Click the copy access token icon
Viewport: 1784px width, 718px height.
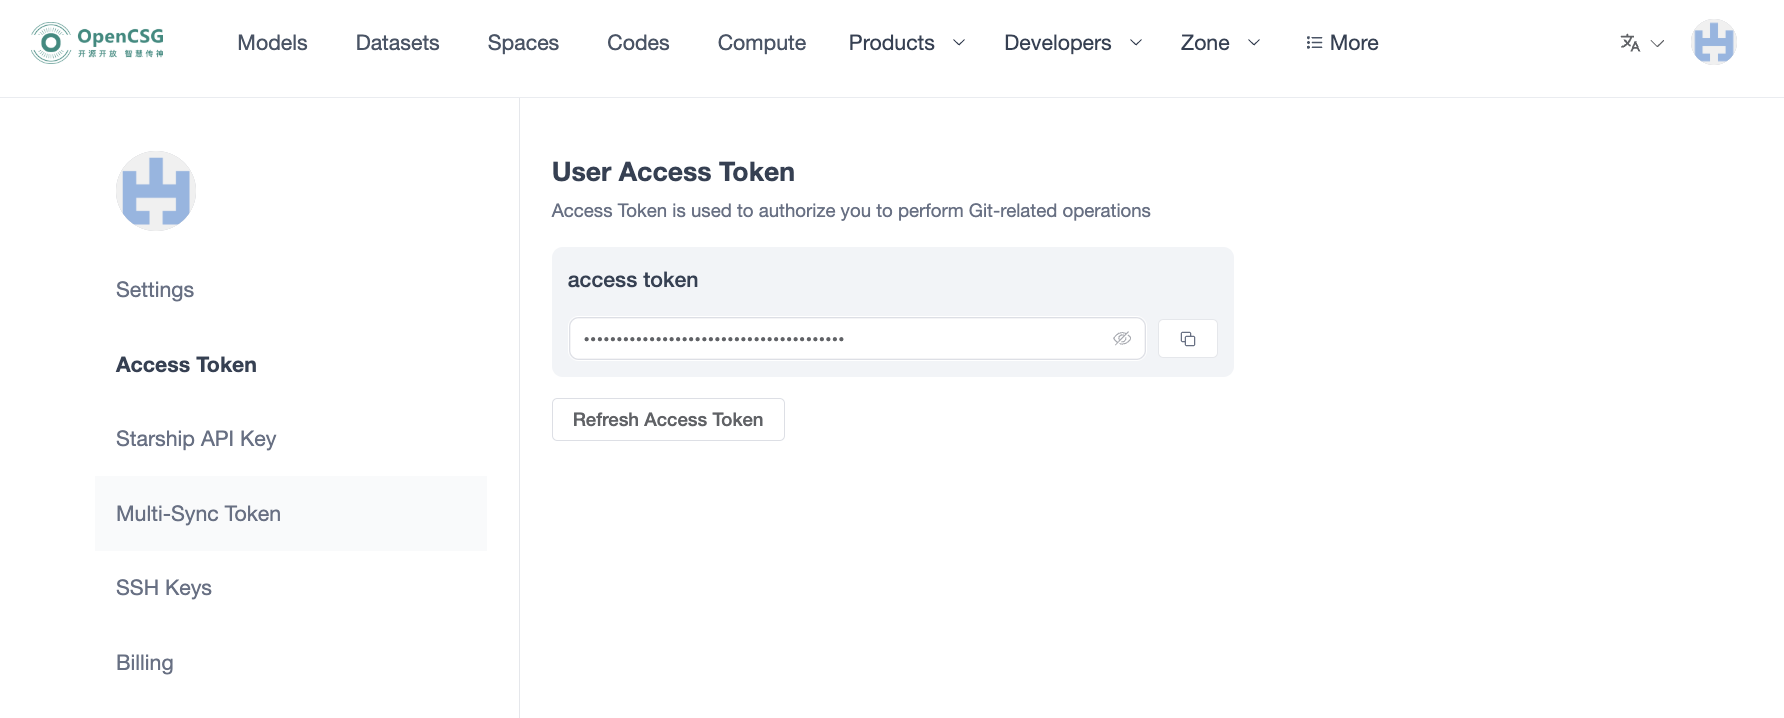[x=1187, y=338]
